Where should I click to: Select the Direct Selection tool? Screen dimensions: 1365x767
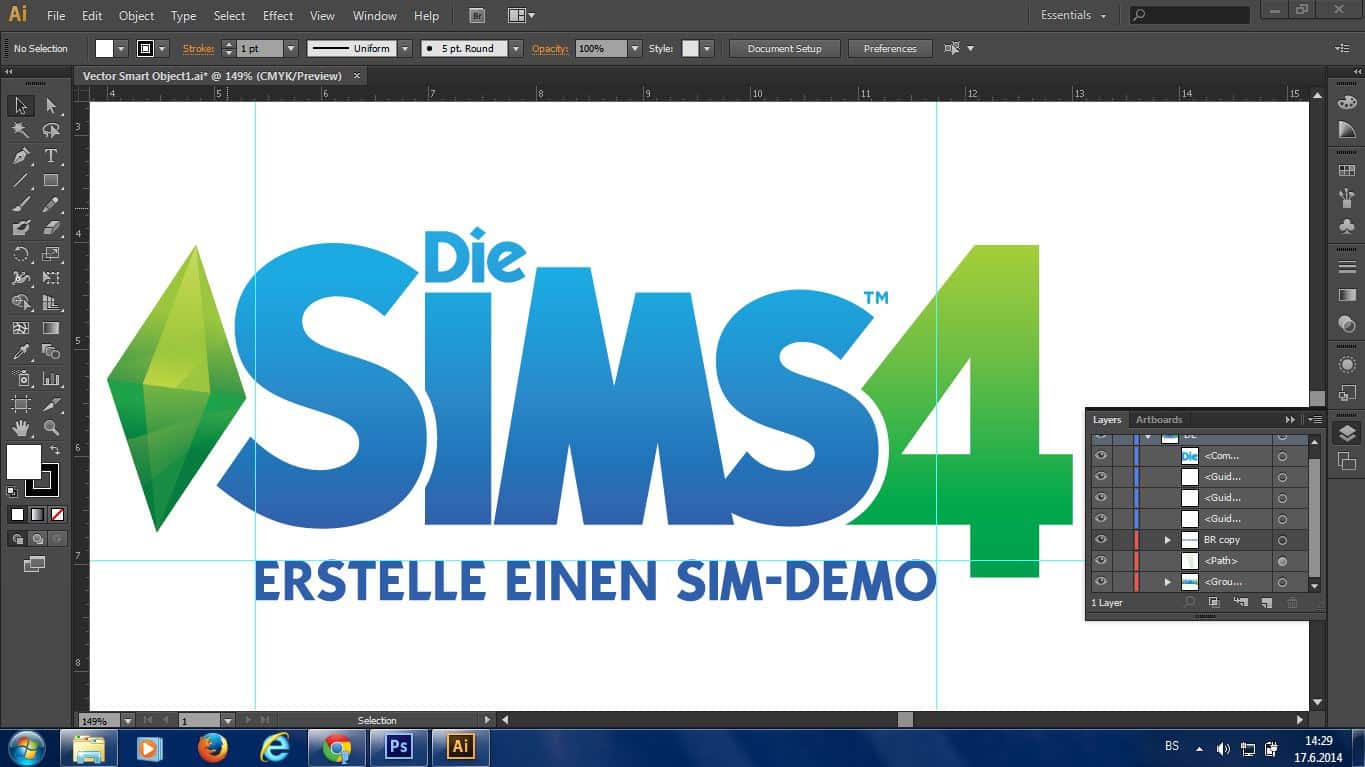click(51, 106)
